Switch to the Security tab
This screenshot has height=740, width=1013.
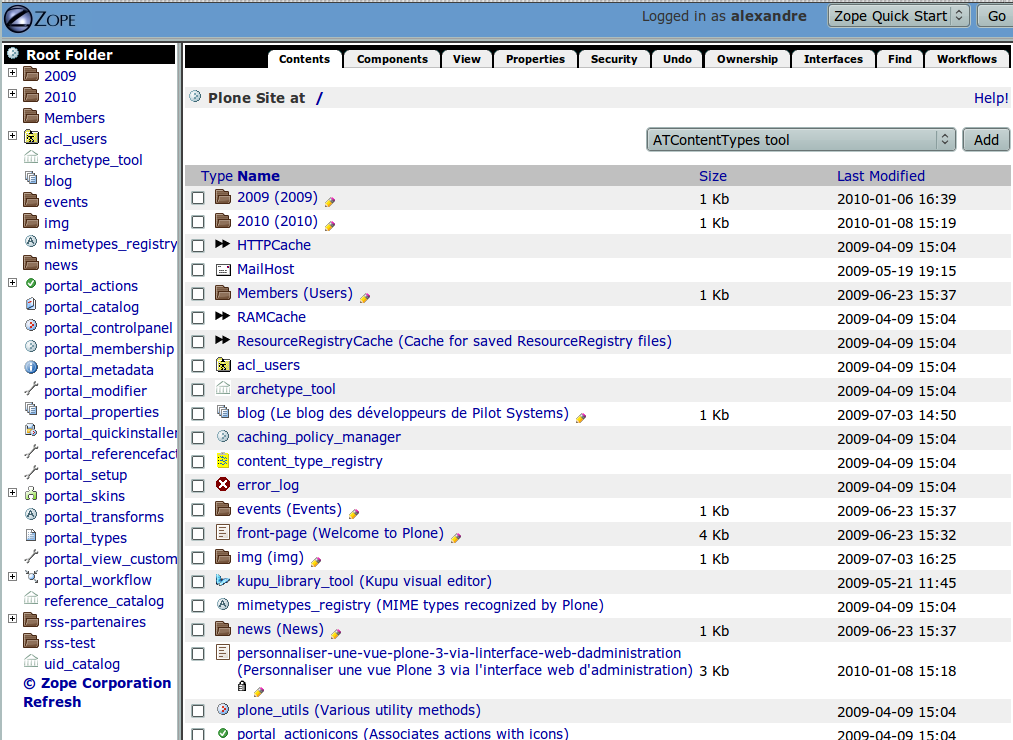[x=614, y=59]
